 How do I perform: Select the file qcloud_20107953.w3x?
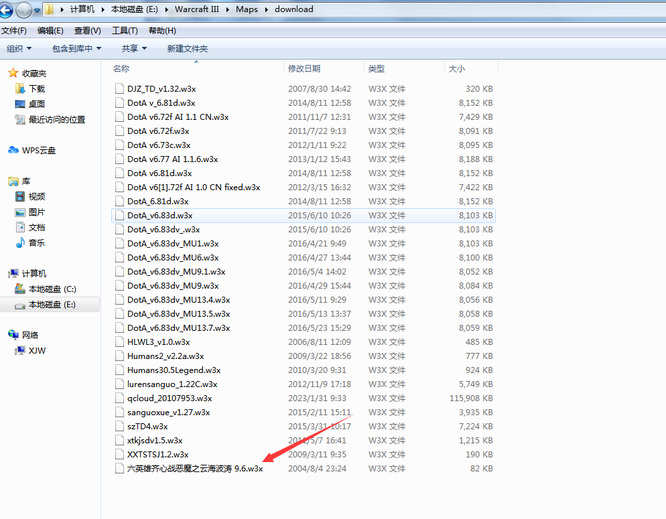169,397
